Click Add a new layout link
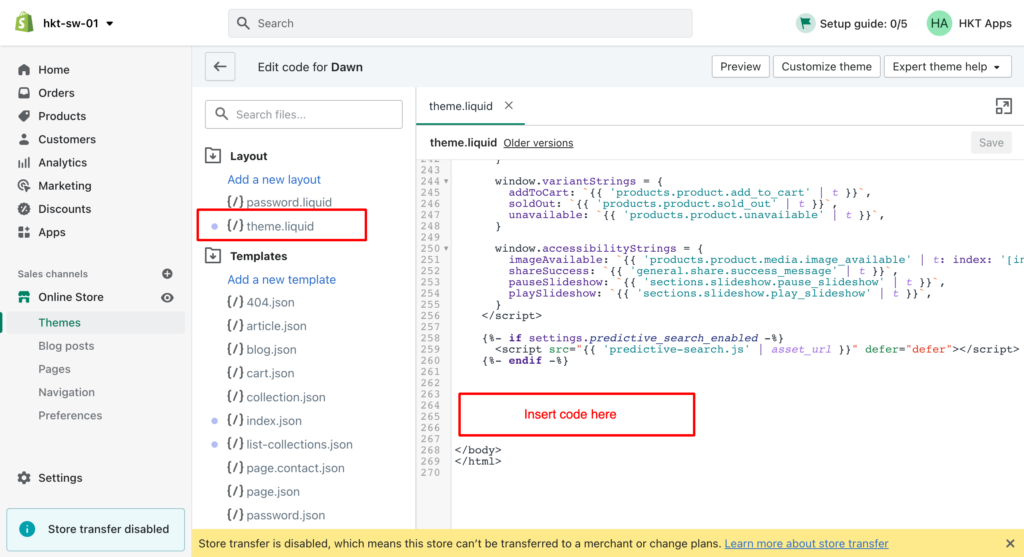This screenshot has width=1024, height=557. 274,180
